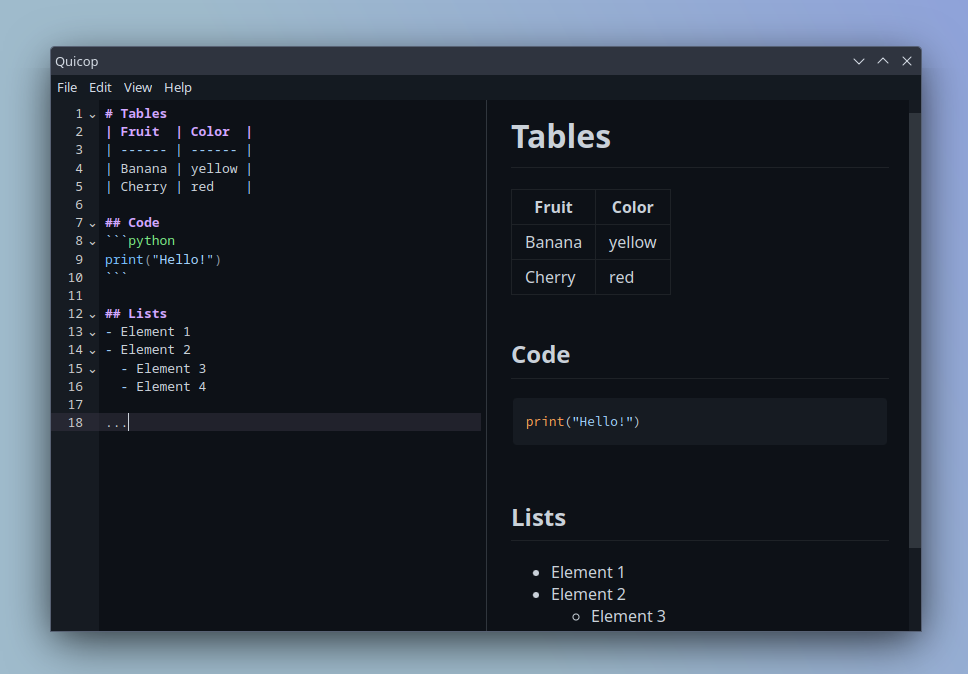Collapse the fold at line 15
The height and width of the screenshot is (674, 968).
pos(93,370)
